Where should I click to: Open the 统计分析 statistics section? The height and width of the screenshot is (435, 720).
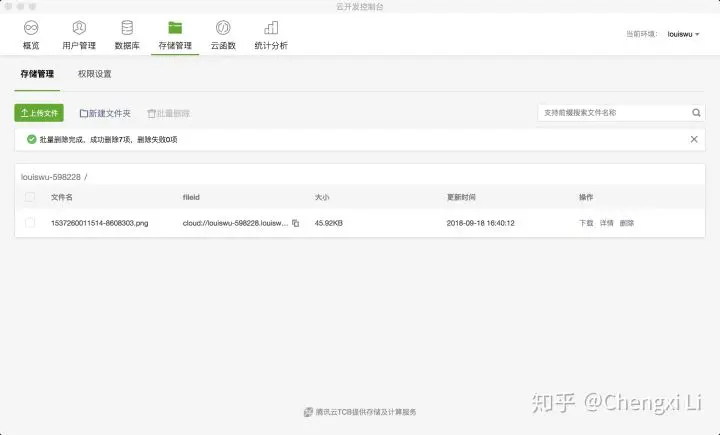click(x=271, y=35)
